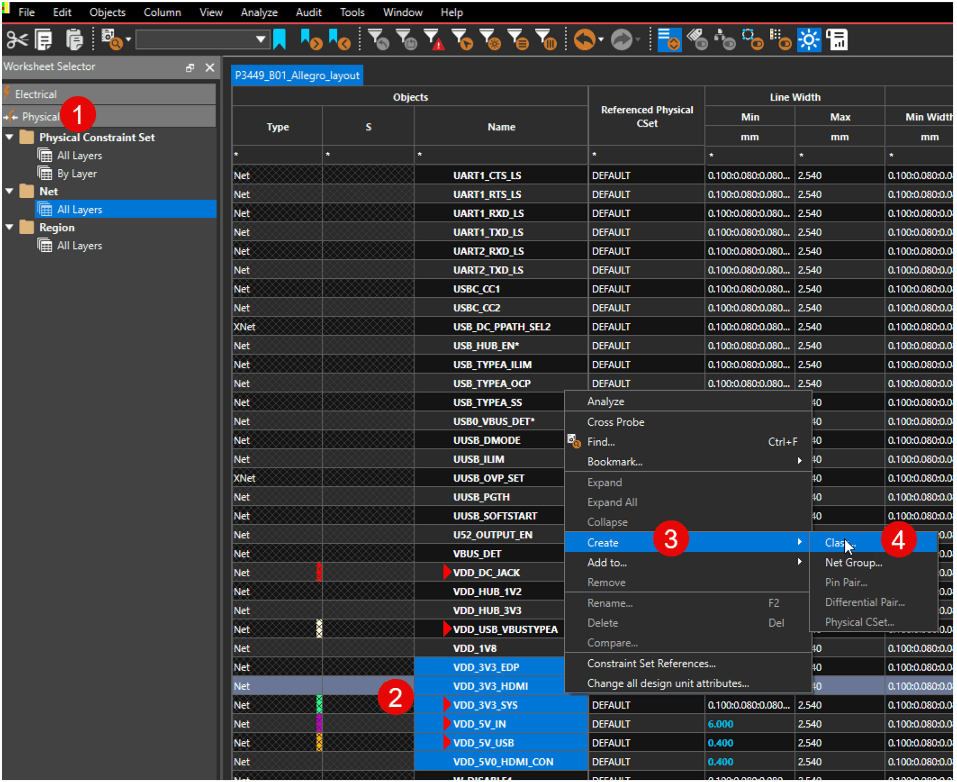Click the cyan Bookmark toolbar icon
Image resolution: width=957 pixels, height=782 pixels.
pos(280,40)
